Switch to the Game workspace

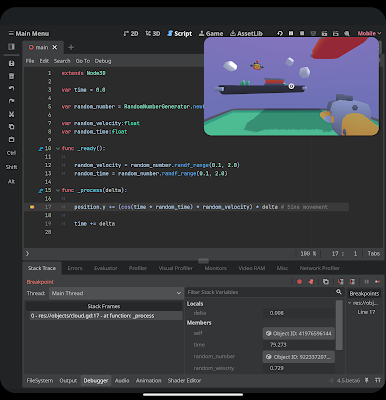[211, 33]
